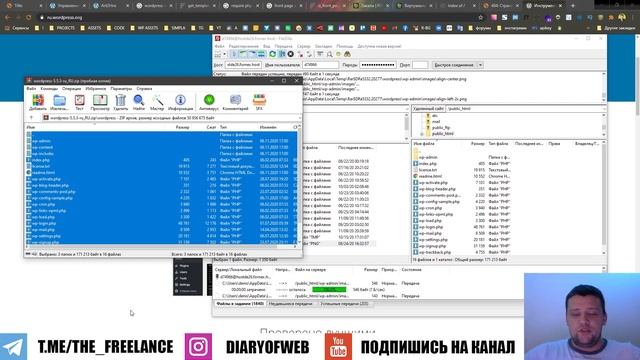Click the FileZilla Пароль input field
Viewport: 640px width, 360px height.
click(378, 65)
